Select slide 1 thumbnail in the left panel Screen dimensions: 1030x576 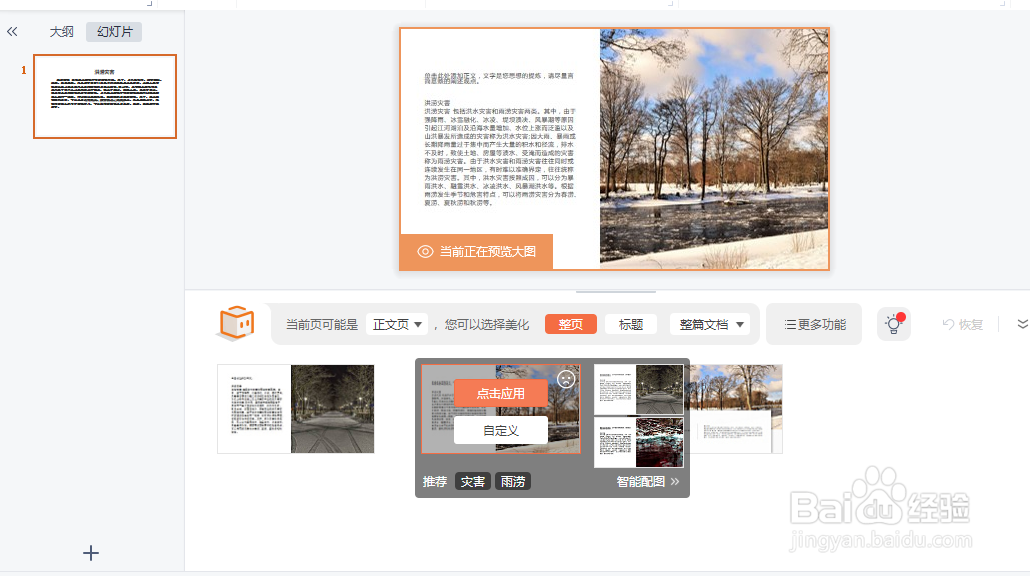tap(104, 96)
